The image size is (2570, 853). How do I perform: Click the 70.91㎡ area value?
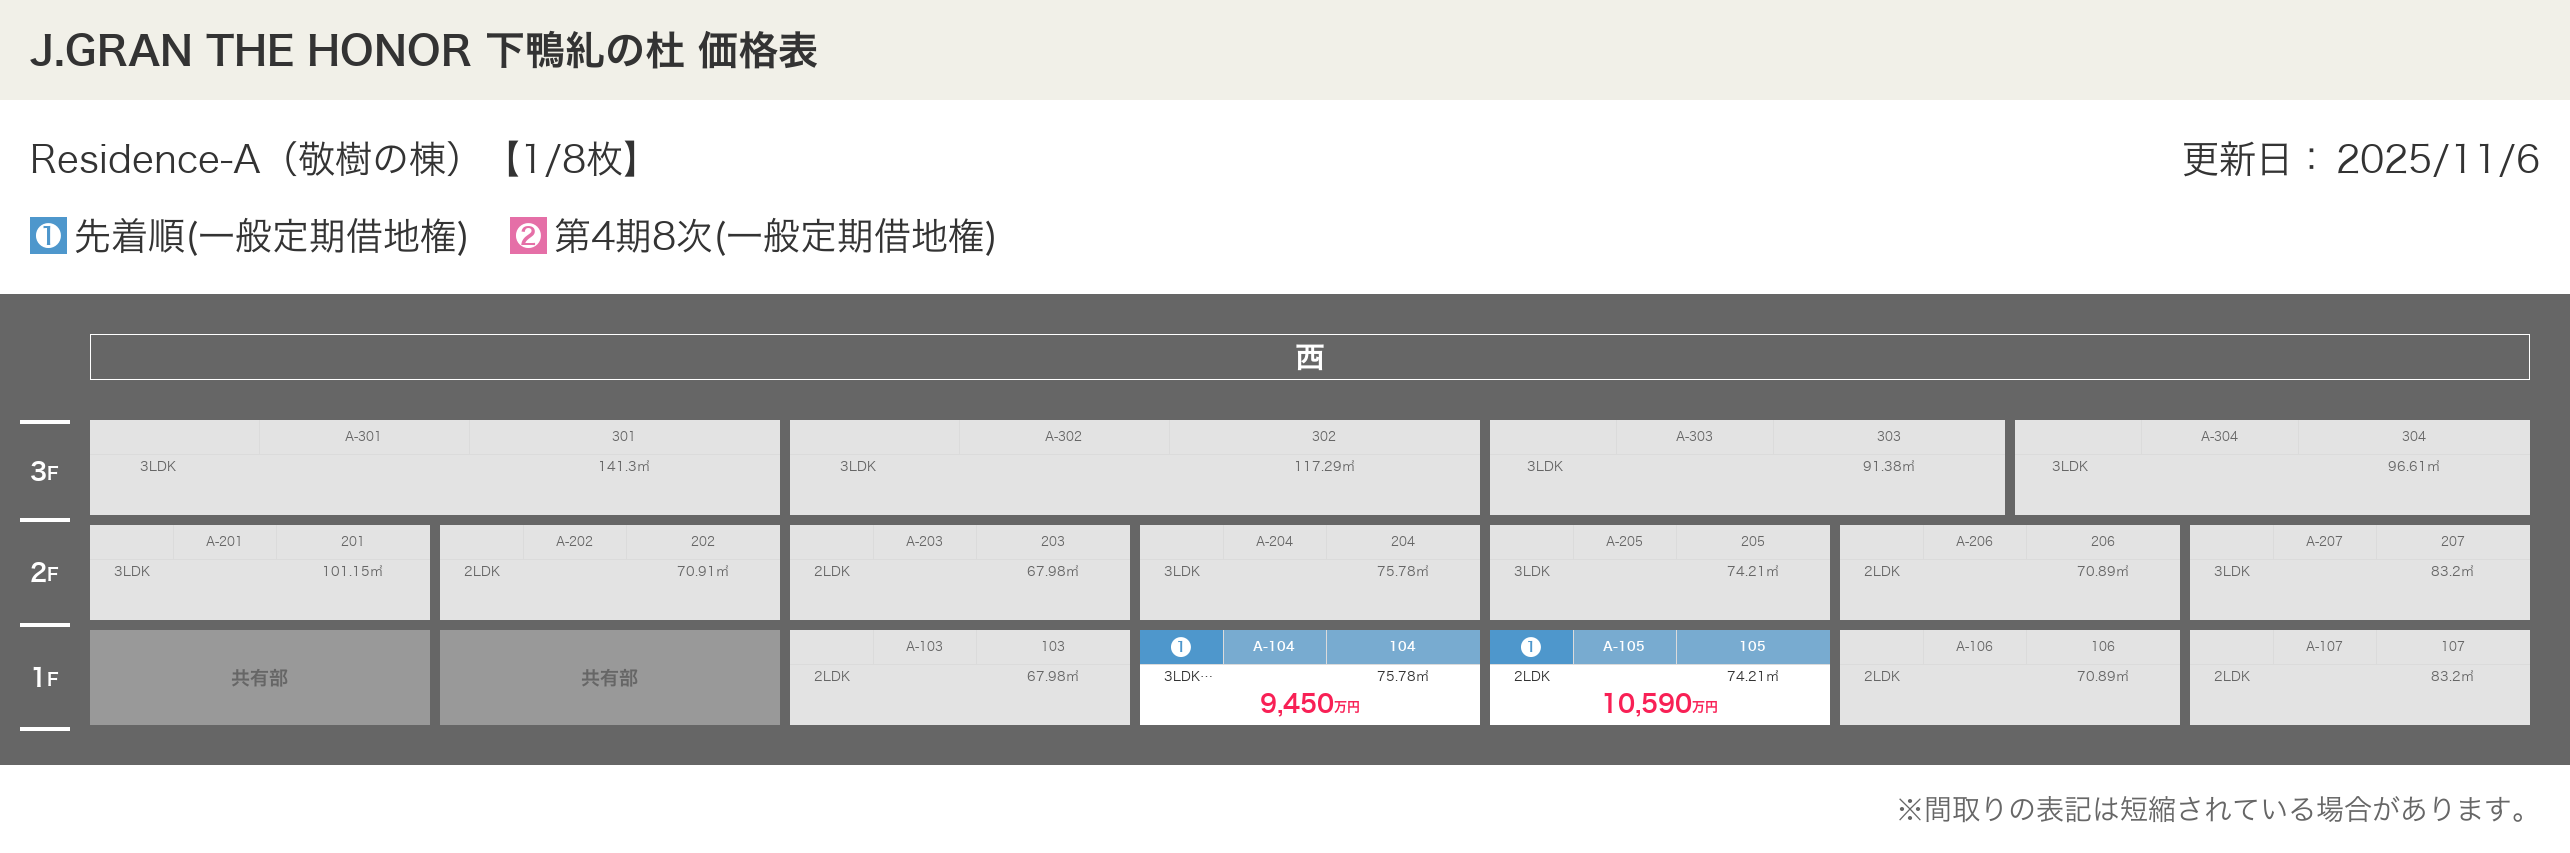coord(702,571)
